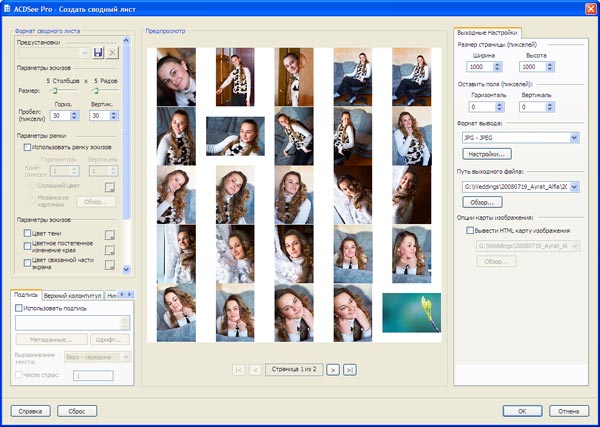
Task: Click the delete preset X icon
Action: (x=112, y=52)
